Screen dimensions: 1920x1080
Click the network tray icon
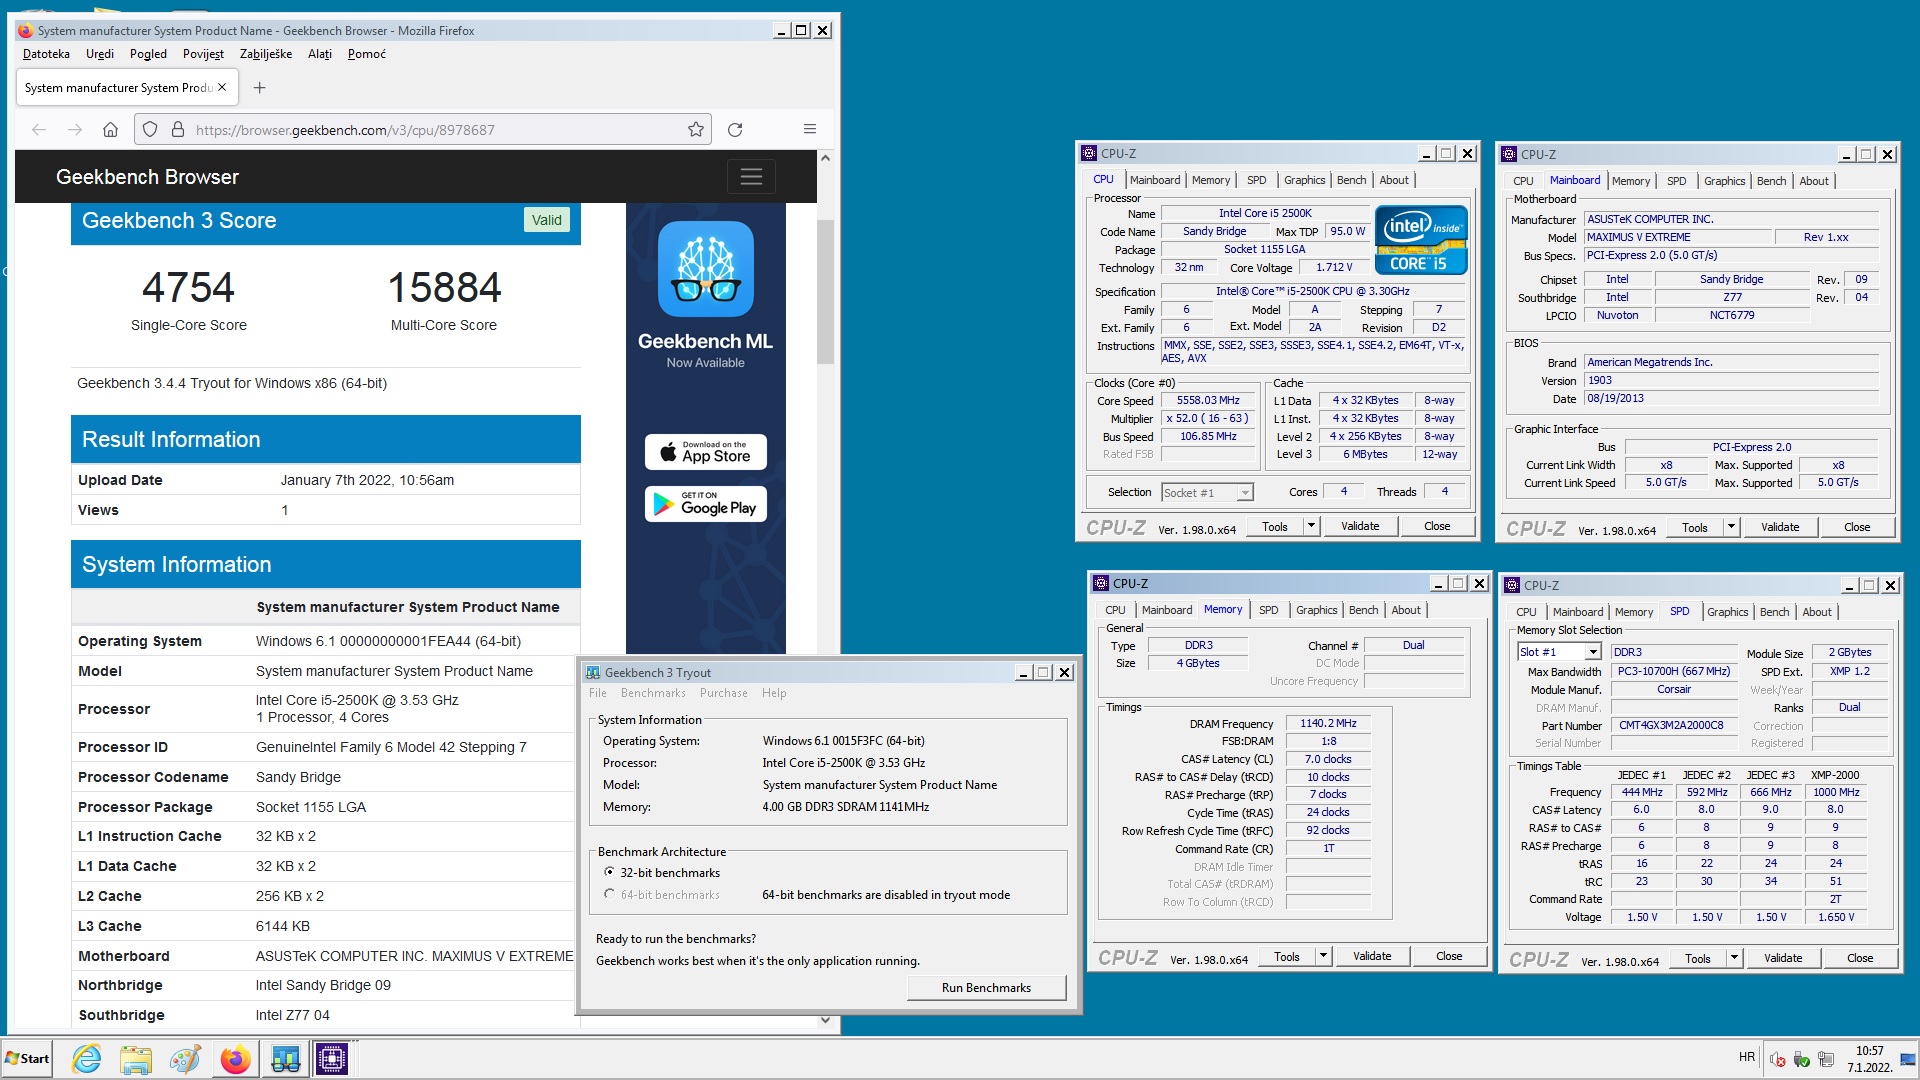1826,1060
